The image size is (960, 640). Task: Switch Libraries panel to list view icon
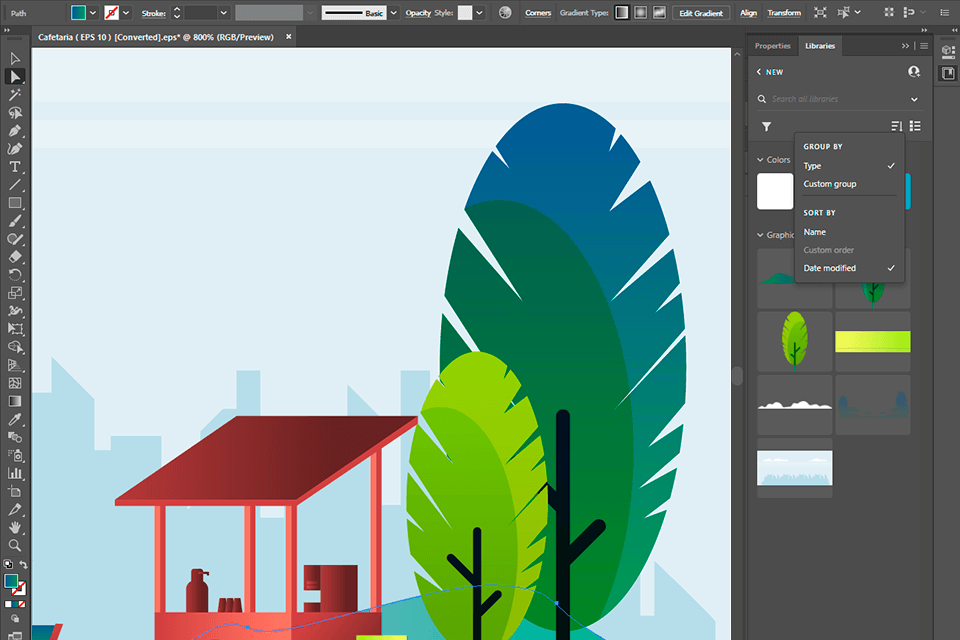click(915, 126)
